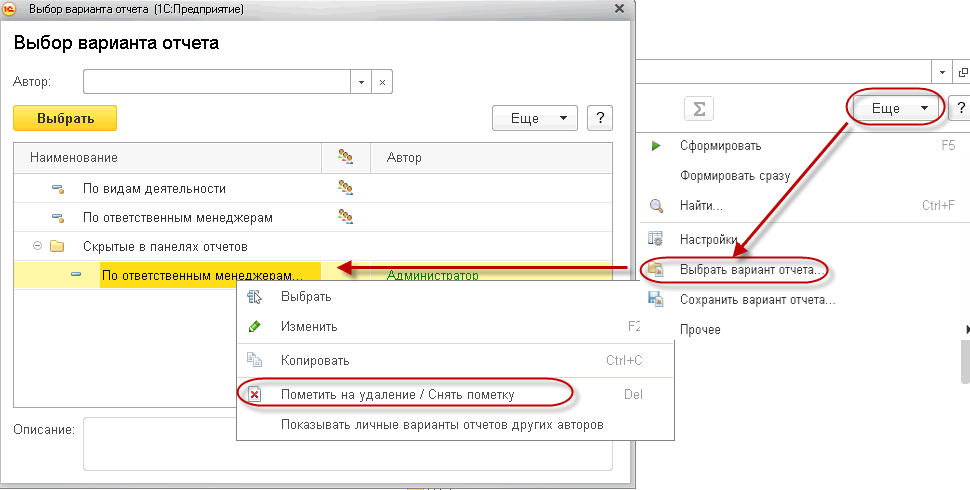Click the Сохранить вариант отчета disk icon

click(655, 299)
